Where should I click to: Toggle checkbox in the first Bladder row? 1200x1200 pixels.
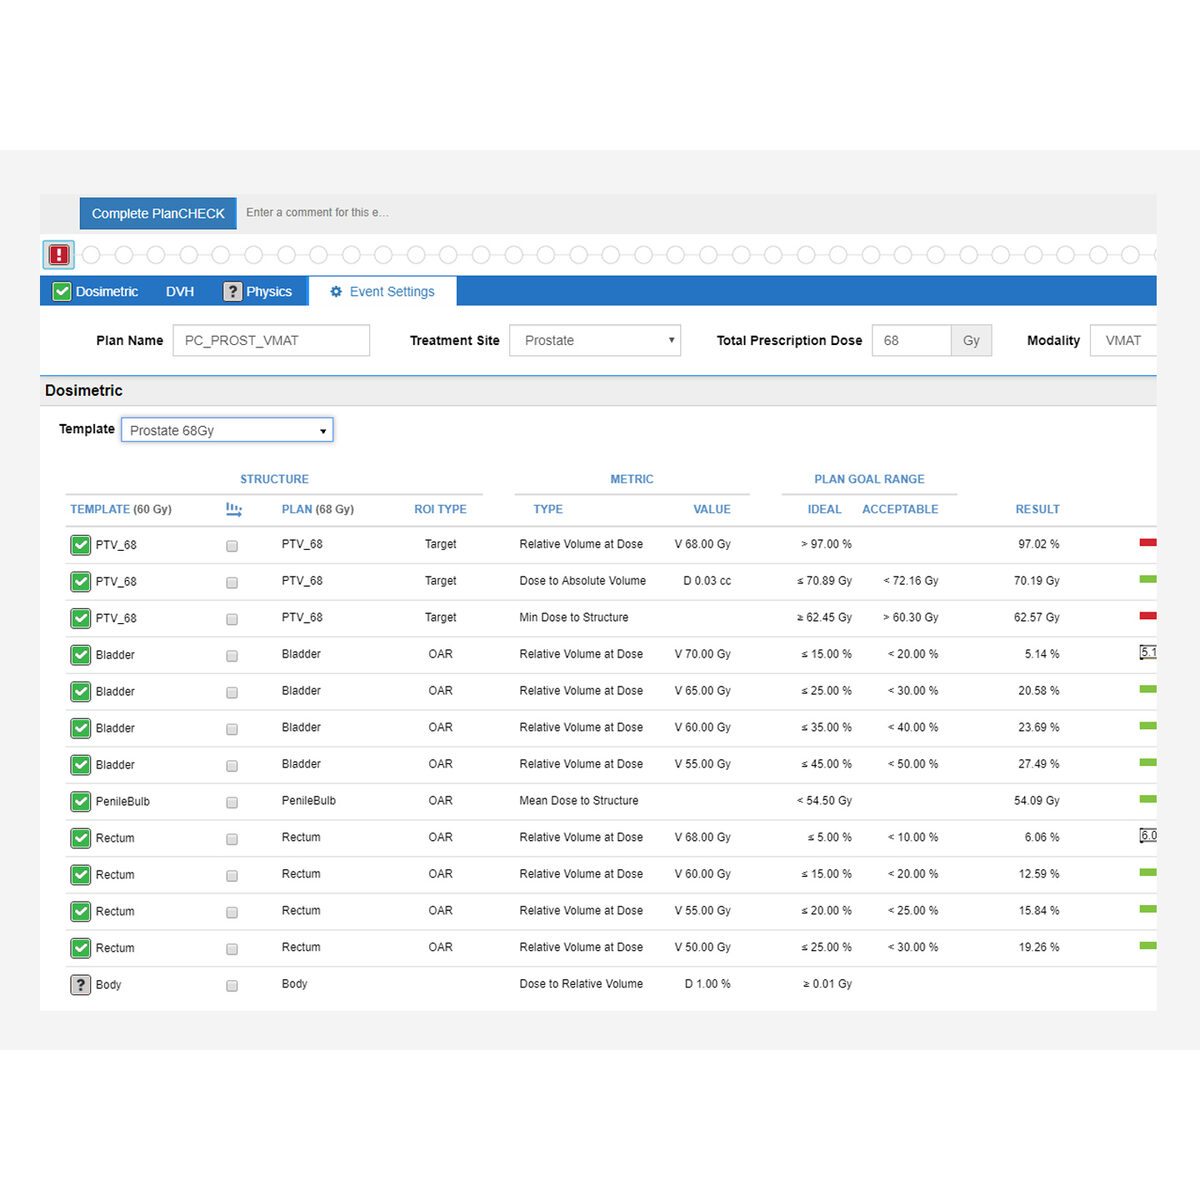(x=232, y=656)
